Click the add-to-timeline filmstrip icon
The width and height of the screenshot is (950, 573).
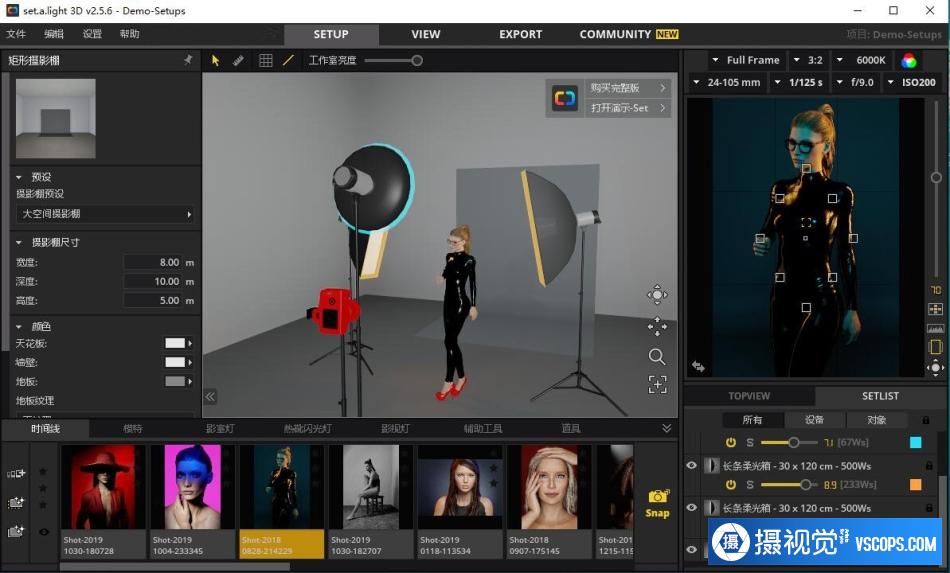pos(16,473)
